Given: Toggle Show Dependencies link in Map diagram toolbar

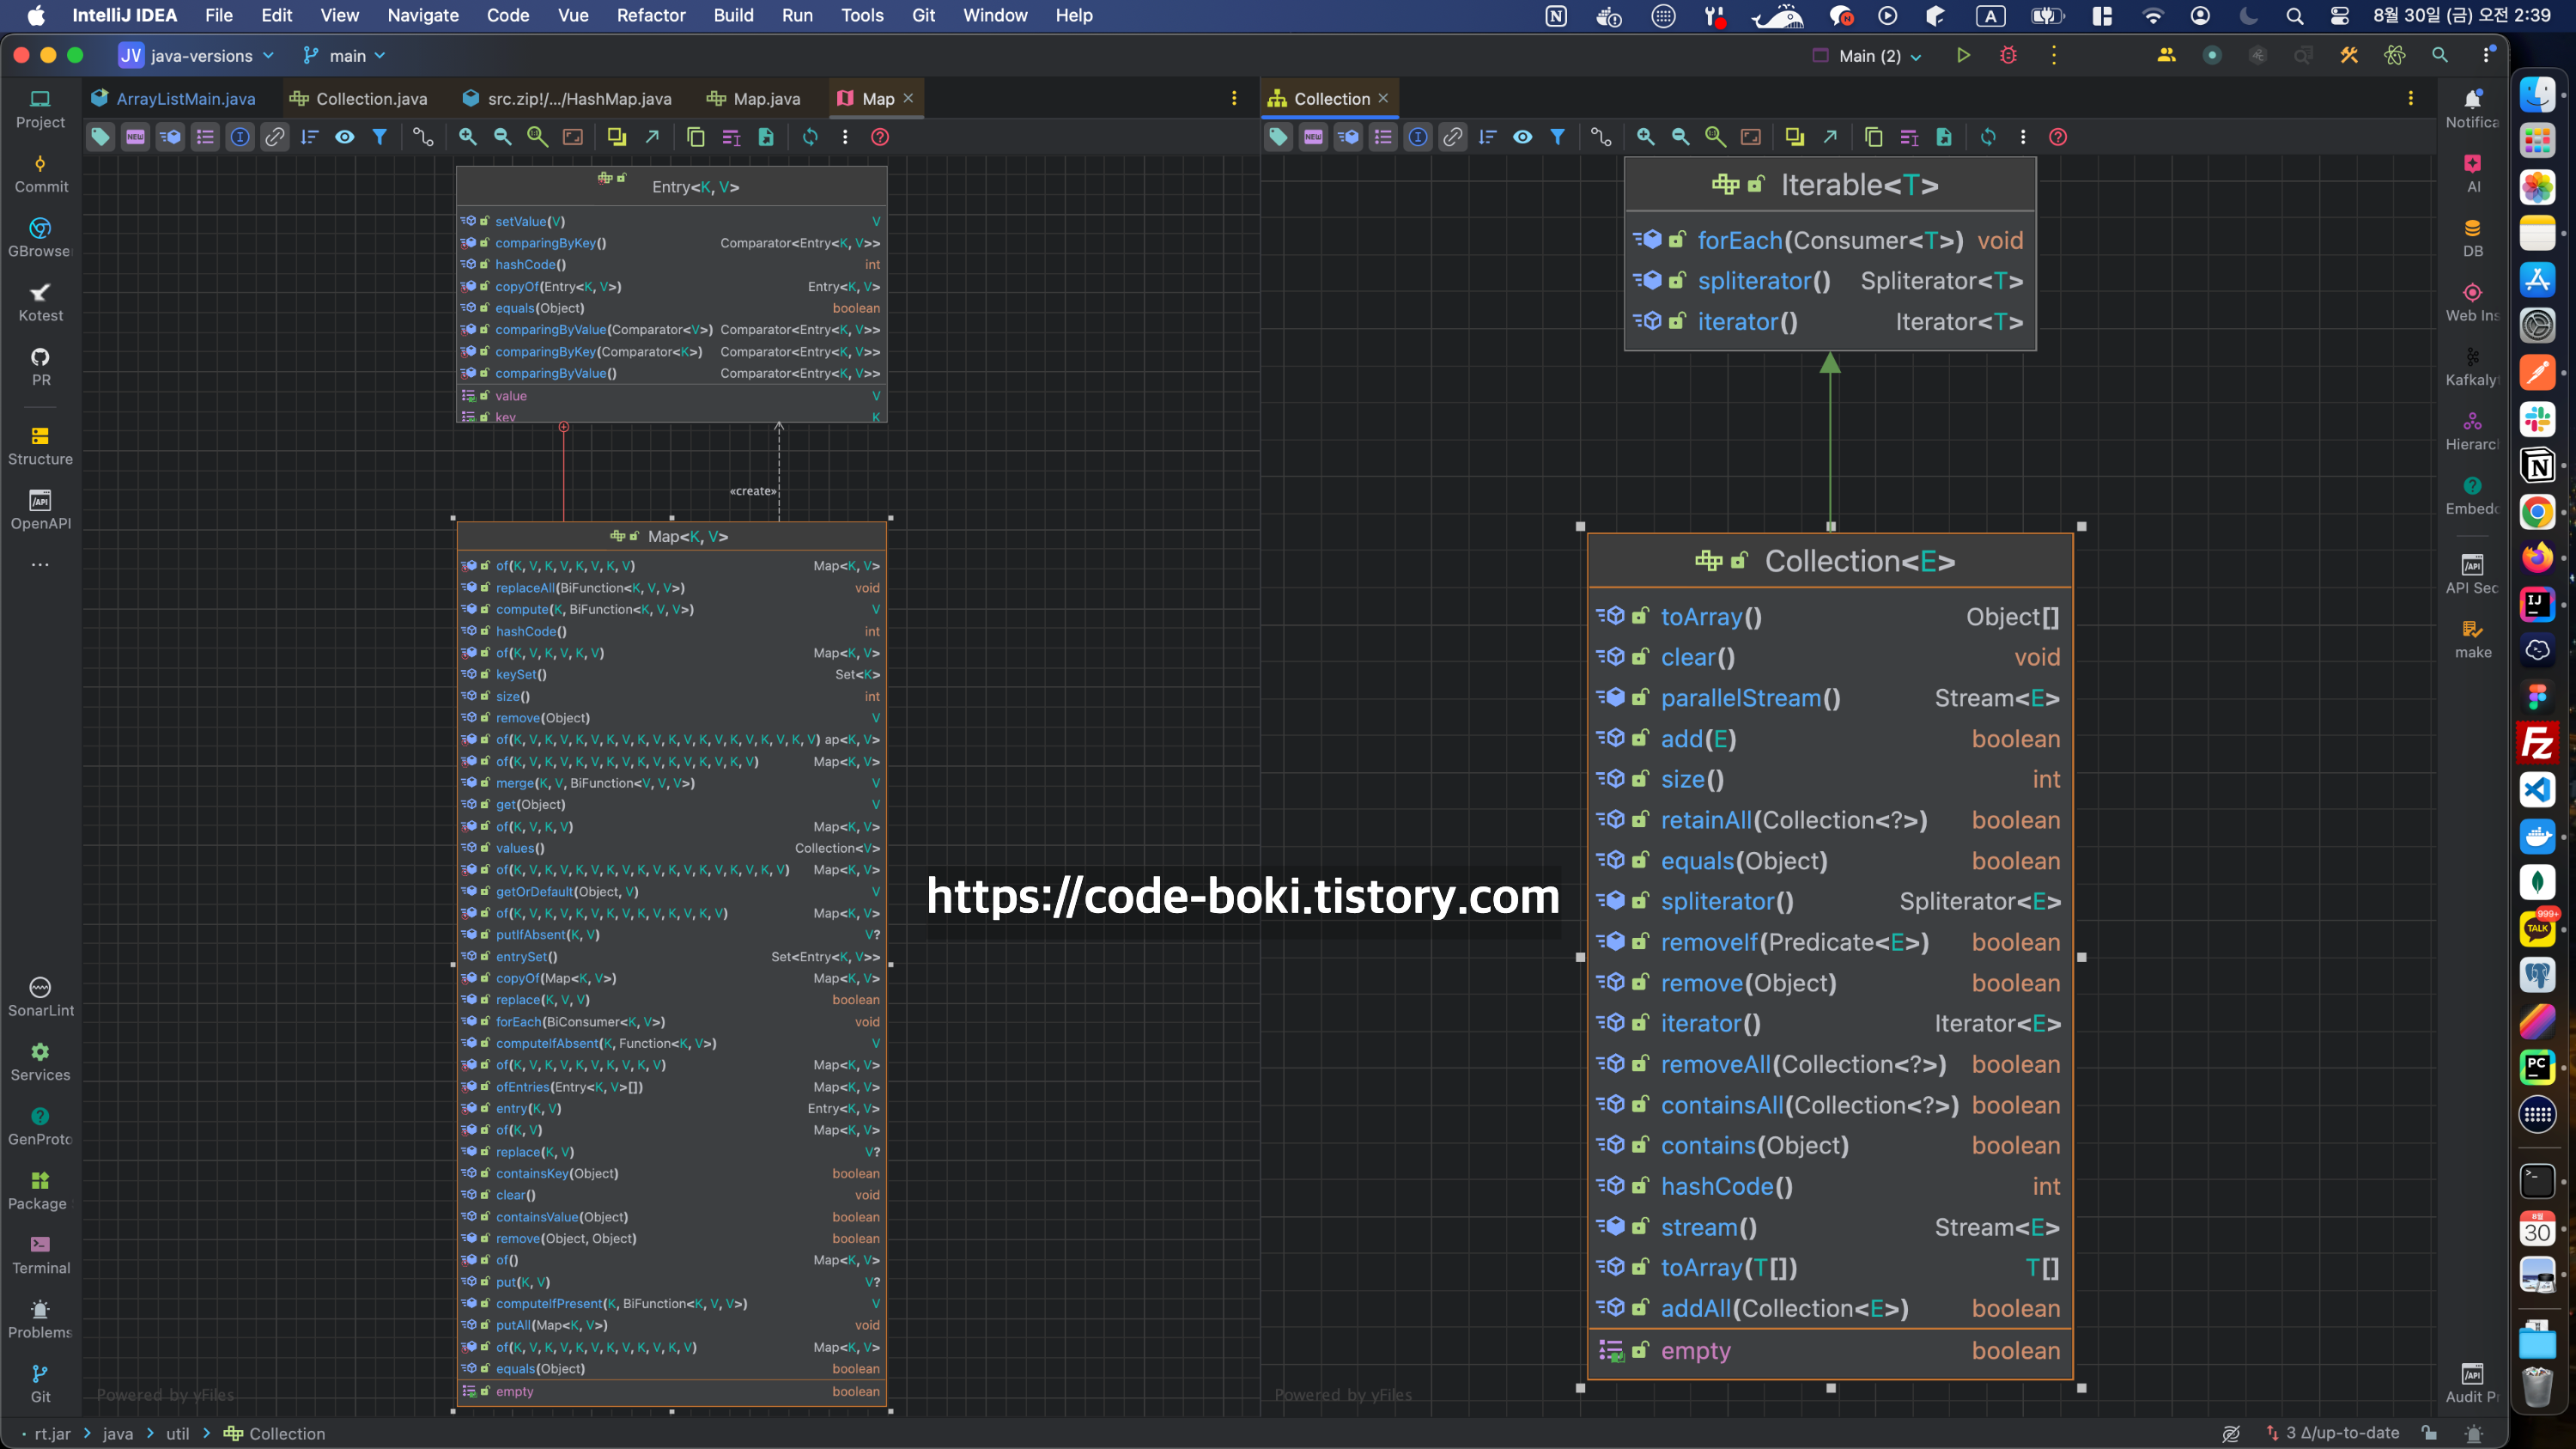Looking at the screenshot, I should (274, 137).
